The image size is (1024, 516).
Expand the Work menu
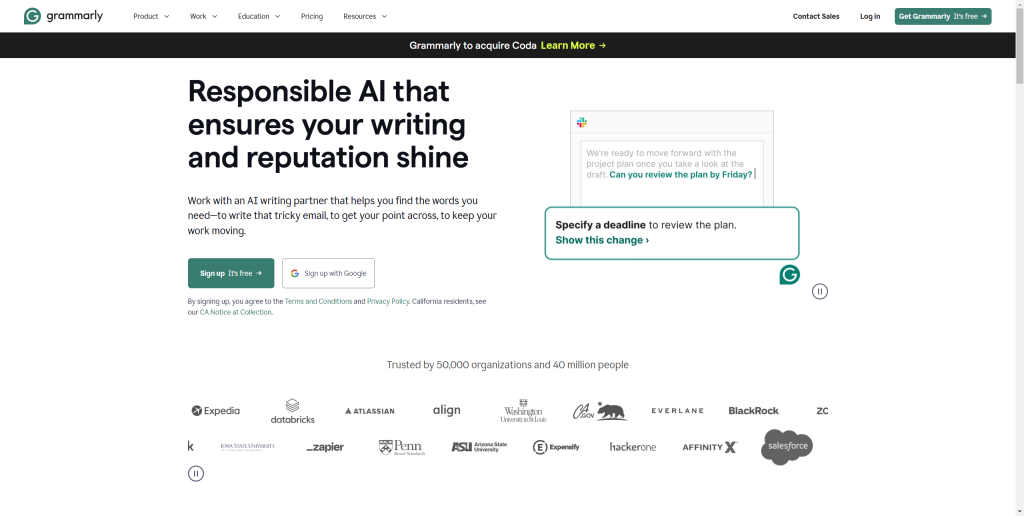tap(203, 16)
